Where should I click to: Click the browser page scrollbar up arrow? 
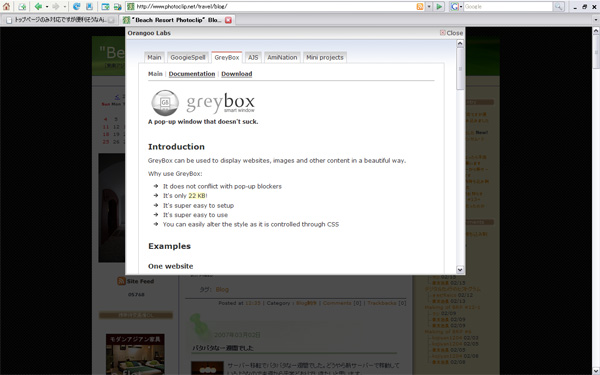tap(596, 30)
